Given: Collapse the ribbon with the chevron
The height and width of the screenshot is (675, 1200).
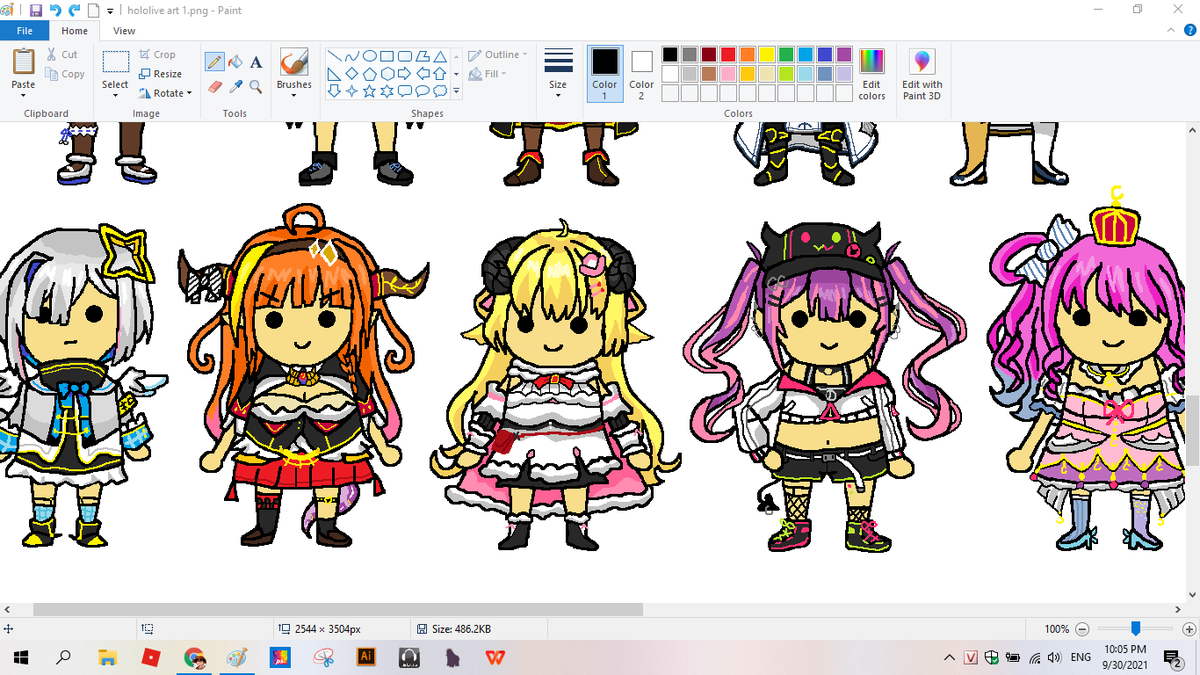Looking at the screenshot, I should [1172, 31].
